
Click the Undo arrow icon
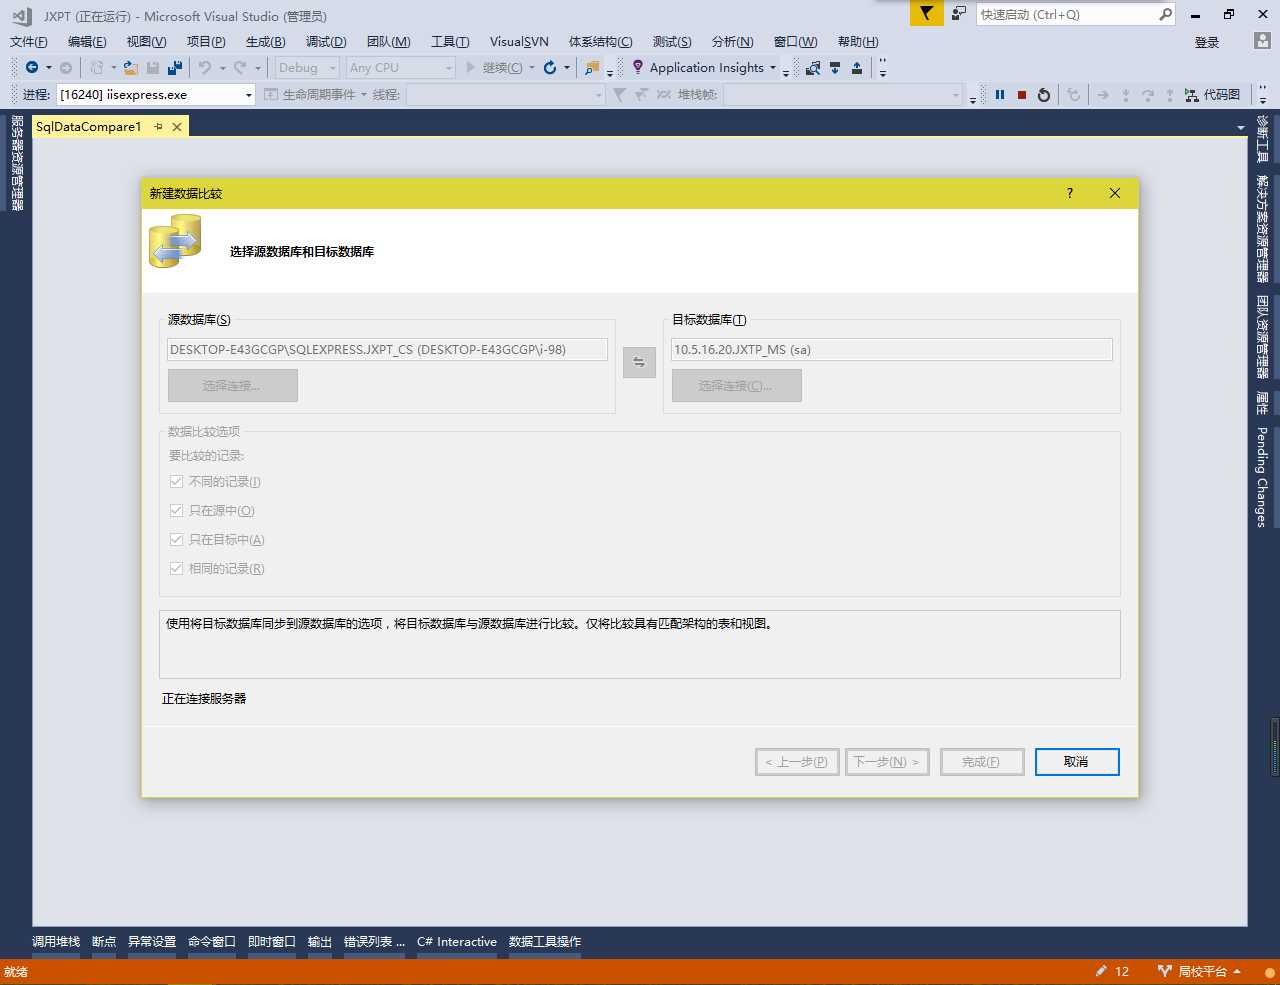tap(204, 67)
